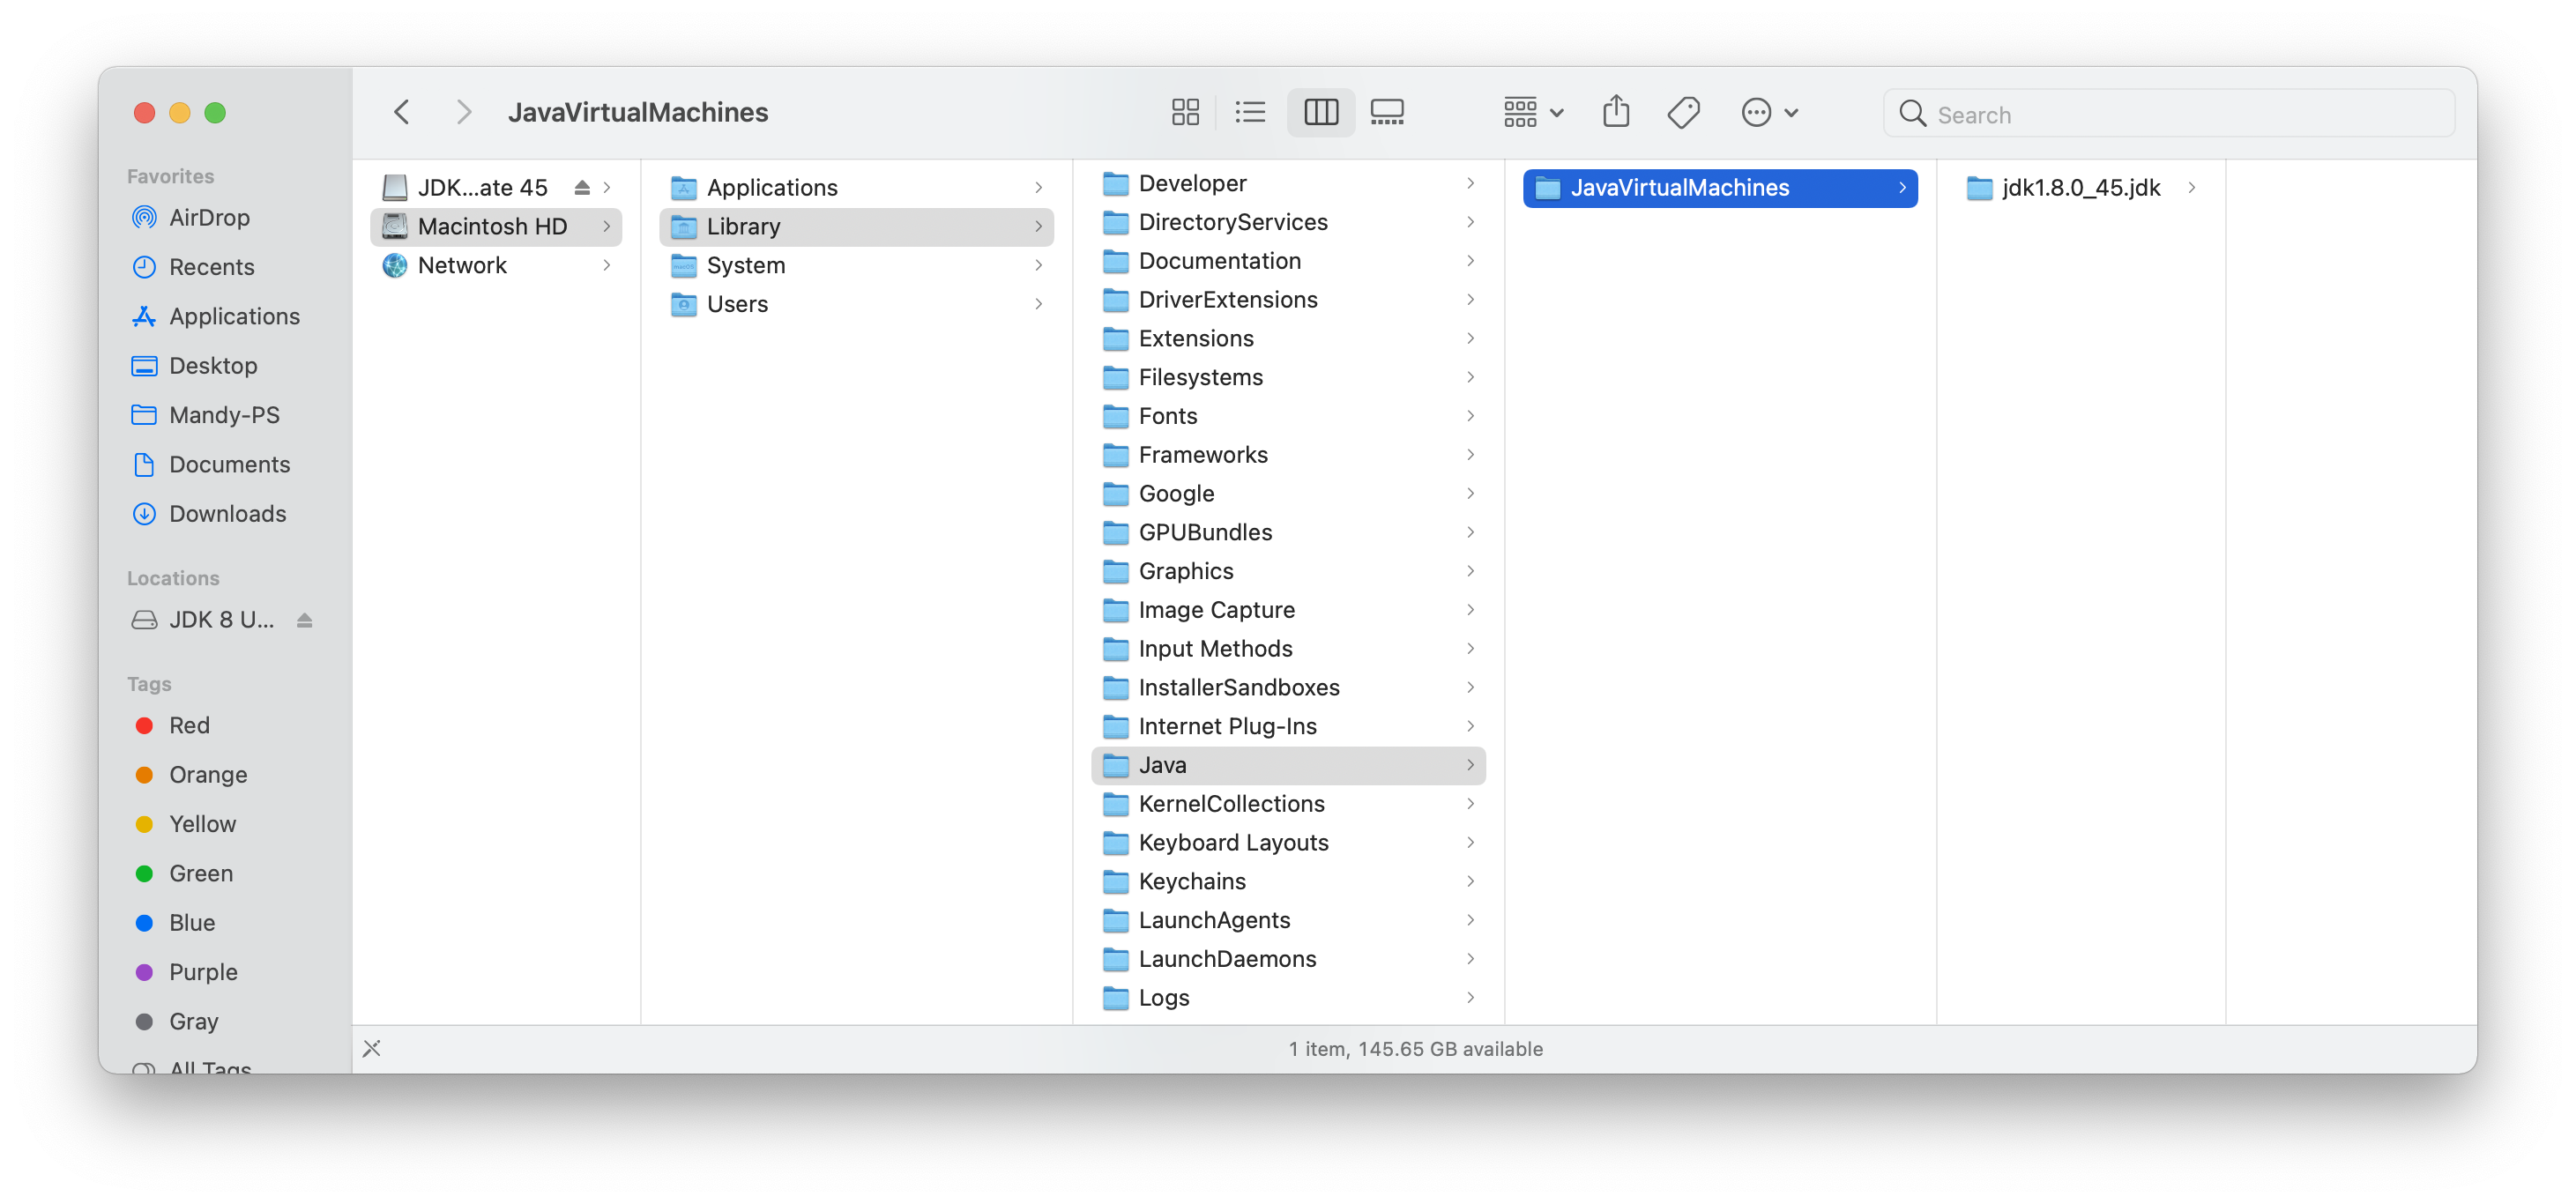The height and width of the screenshot is (1204, 2576).
Task: Switch to list view
Action: [x=1250, y=112]
